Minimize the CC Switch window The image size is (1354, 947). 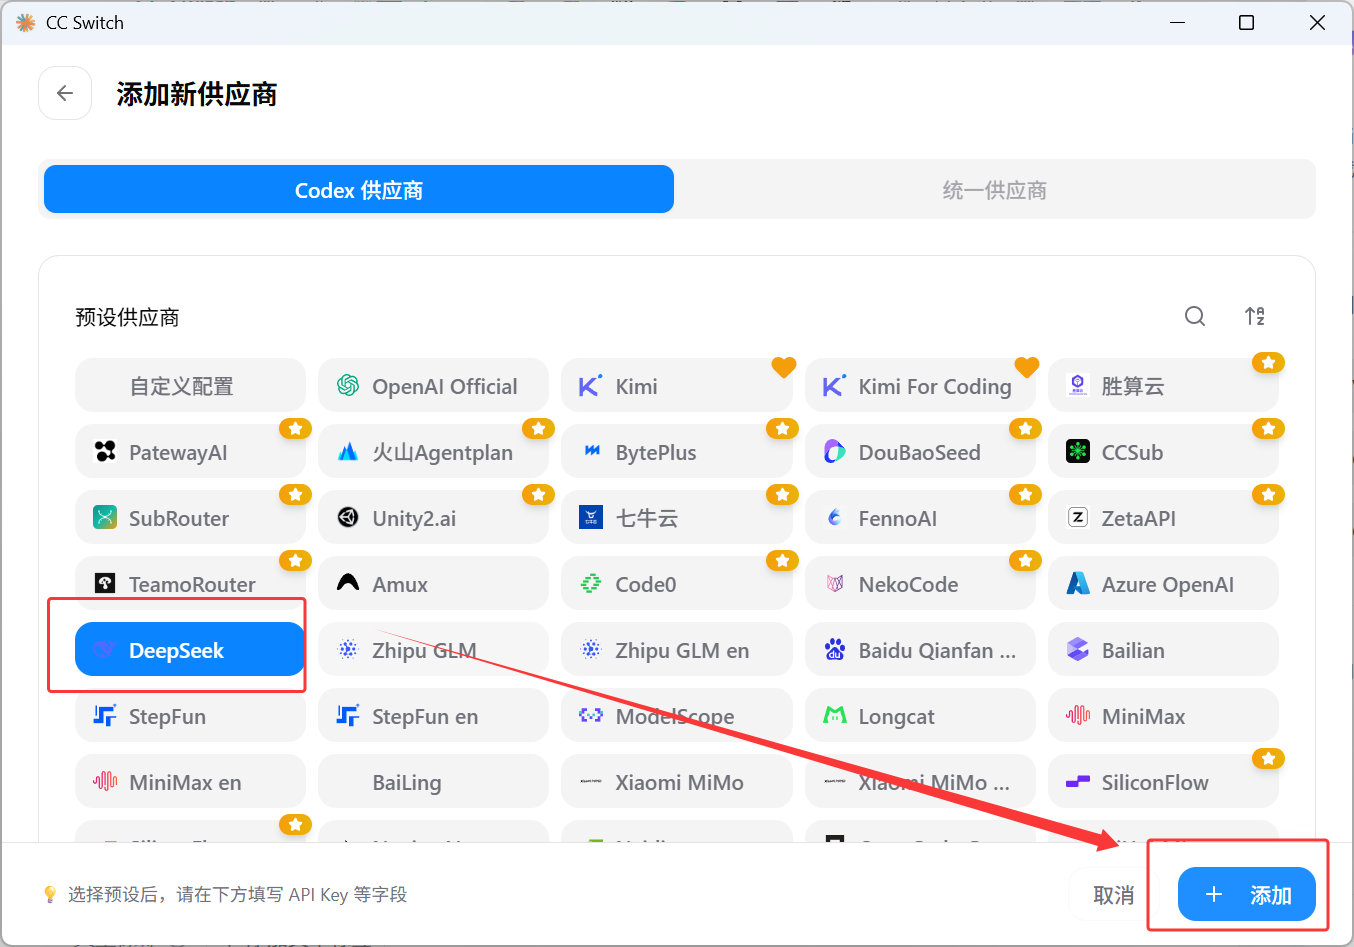[1178, 22]
